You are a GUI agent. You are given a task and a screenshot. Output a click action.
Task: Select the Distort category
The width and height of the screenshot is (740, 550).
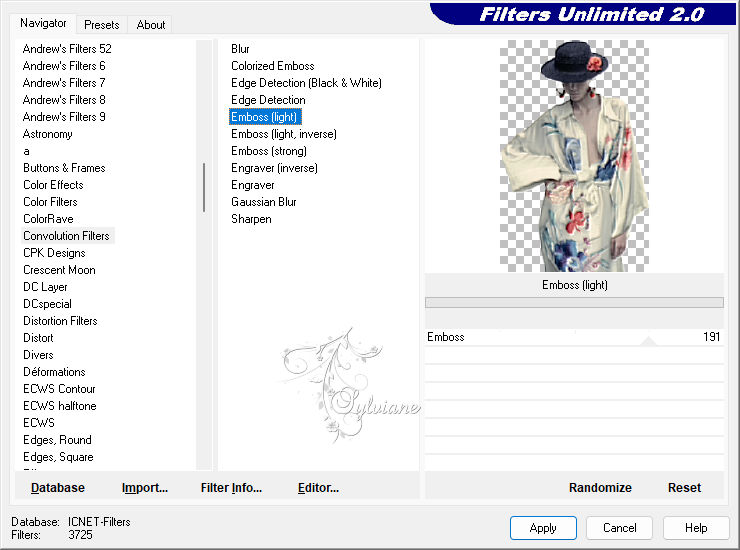click(38, 338)
